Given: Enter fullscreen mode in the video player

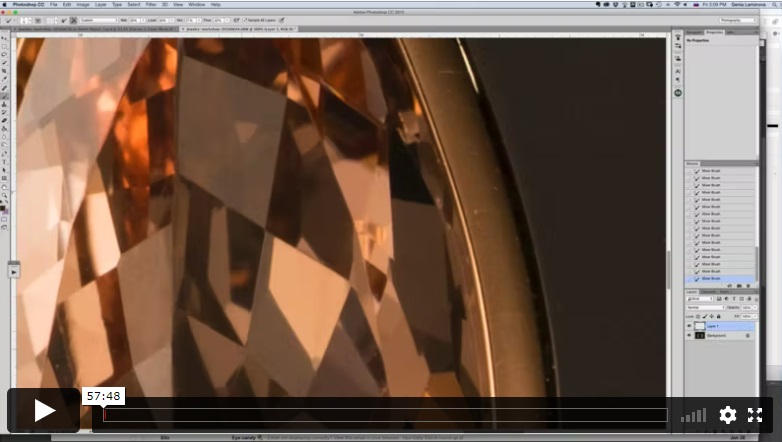Looking at the screenshot, I should point(755,415).
